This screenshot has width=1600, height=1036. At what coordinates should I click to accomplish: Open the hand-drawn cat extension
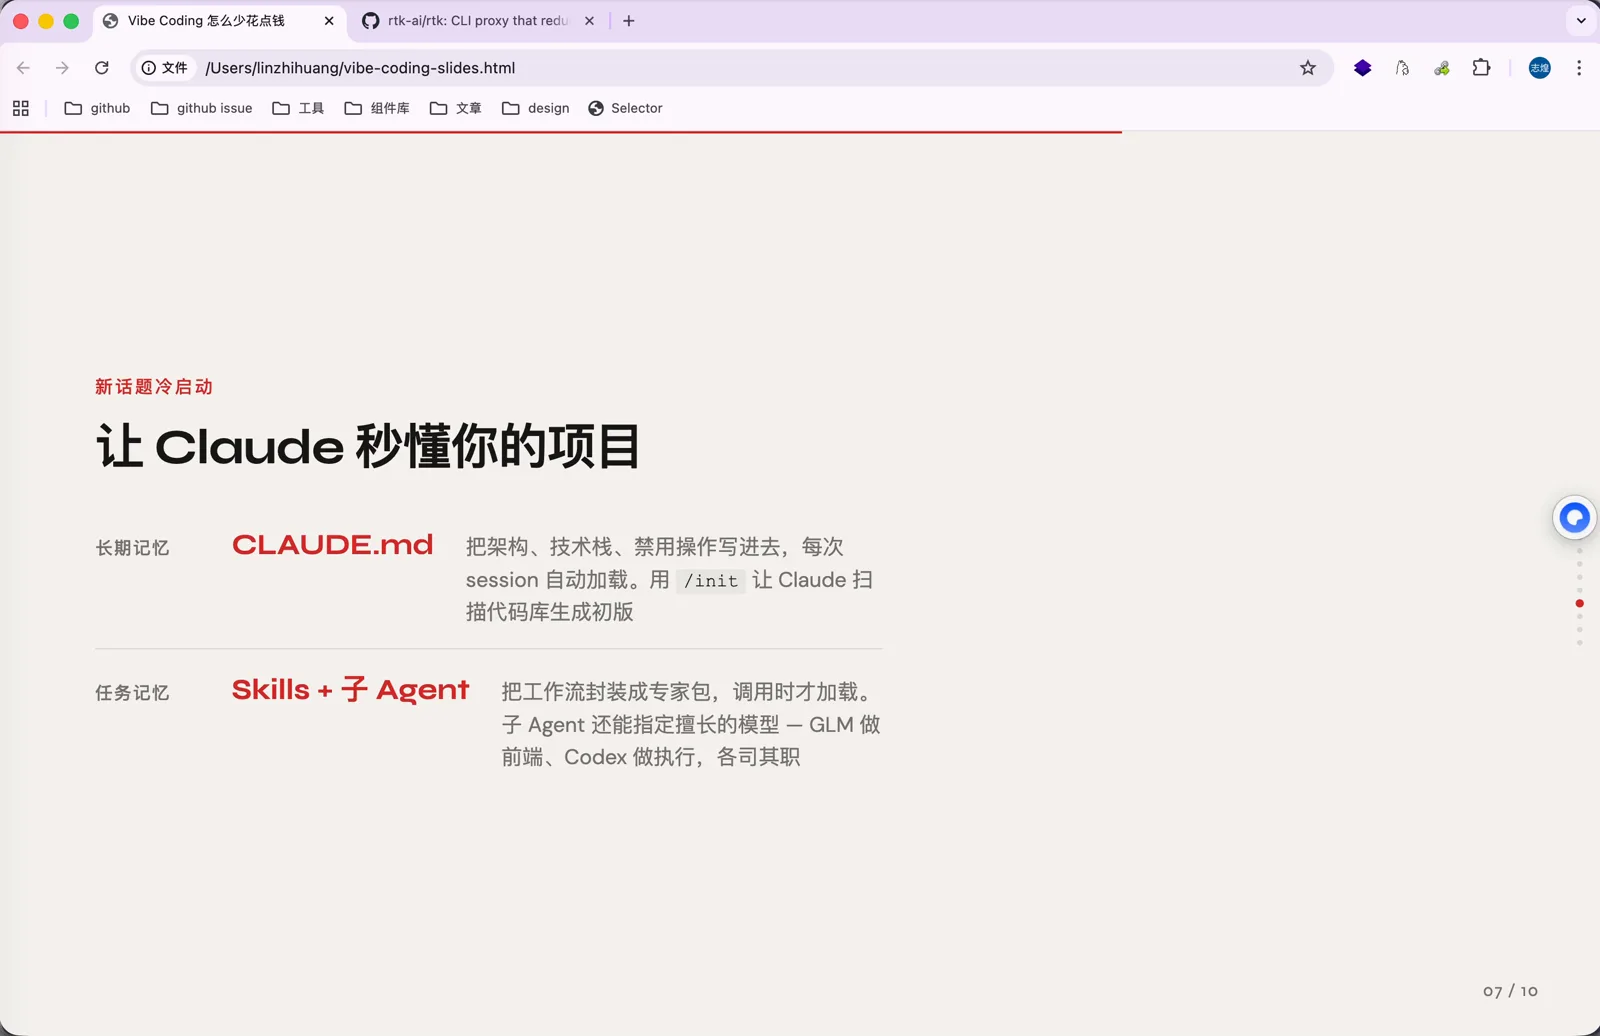1402,68
